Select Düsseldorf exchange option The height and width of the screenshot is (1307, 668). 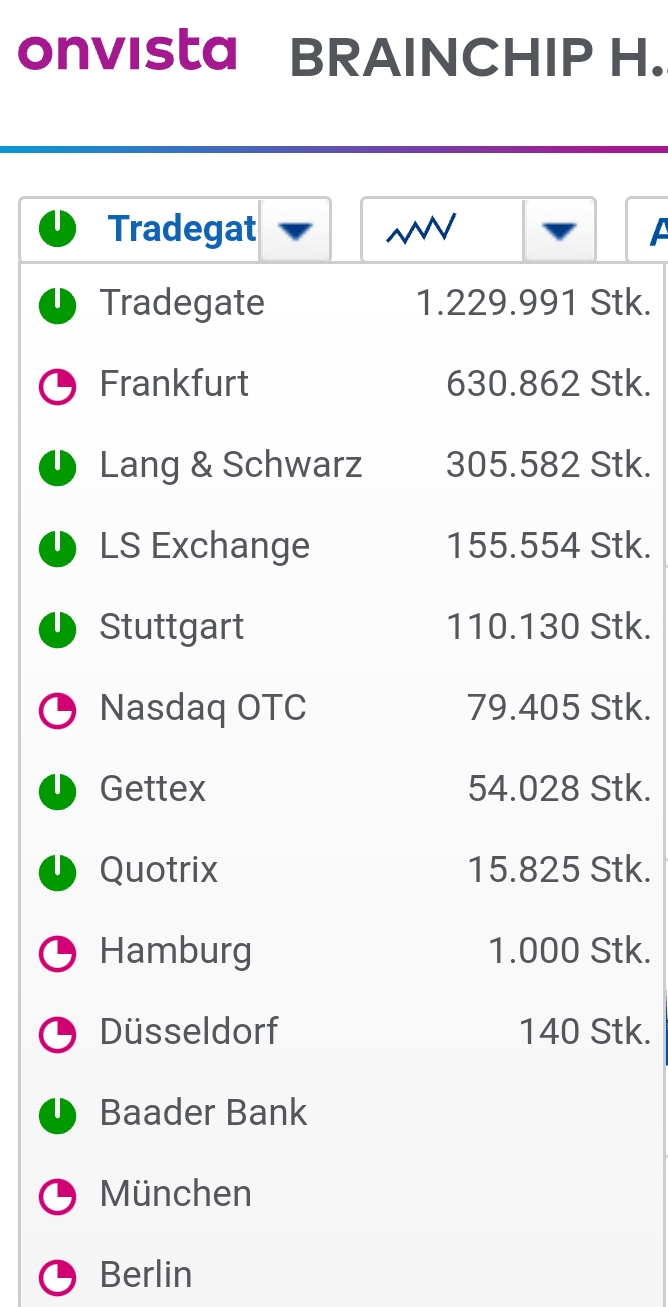[189, 1032]
